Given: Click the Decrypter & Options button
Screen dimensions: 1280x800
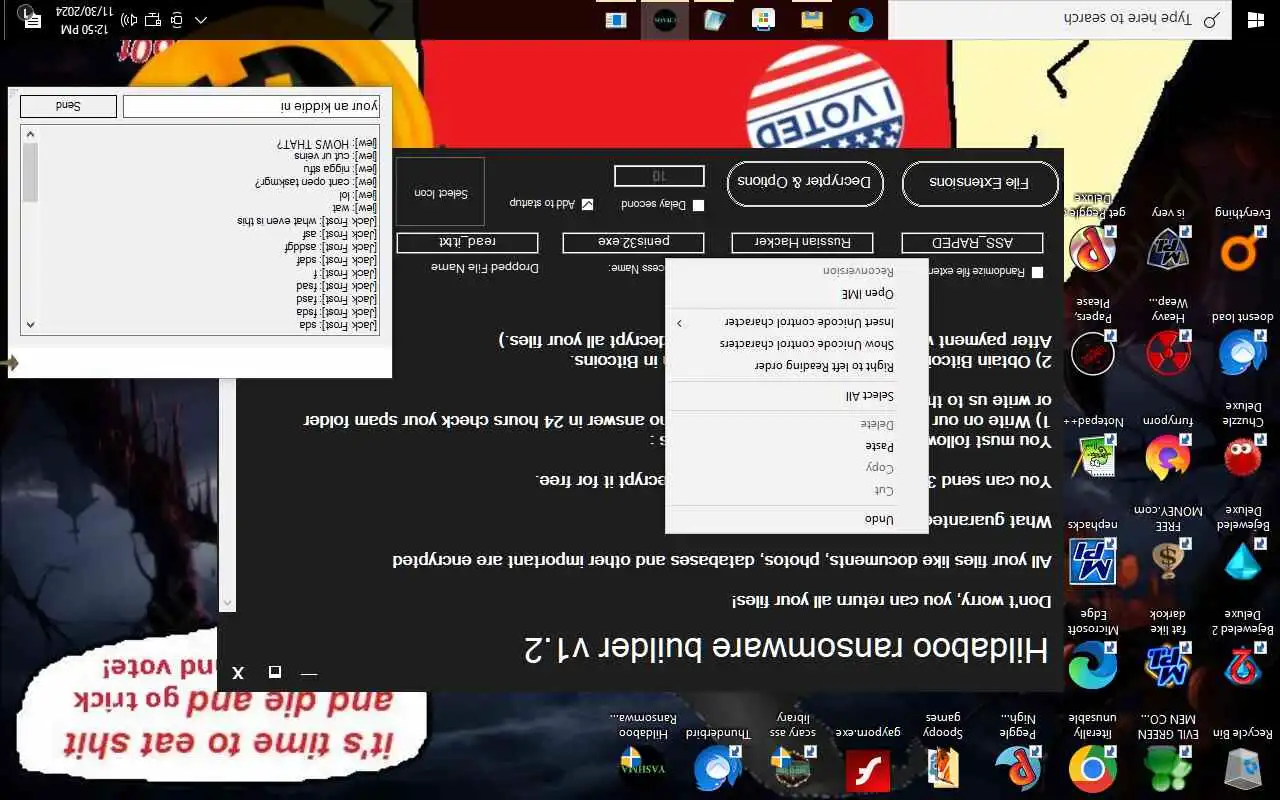Looking at the screenshot, I should tap(805, 183).
